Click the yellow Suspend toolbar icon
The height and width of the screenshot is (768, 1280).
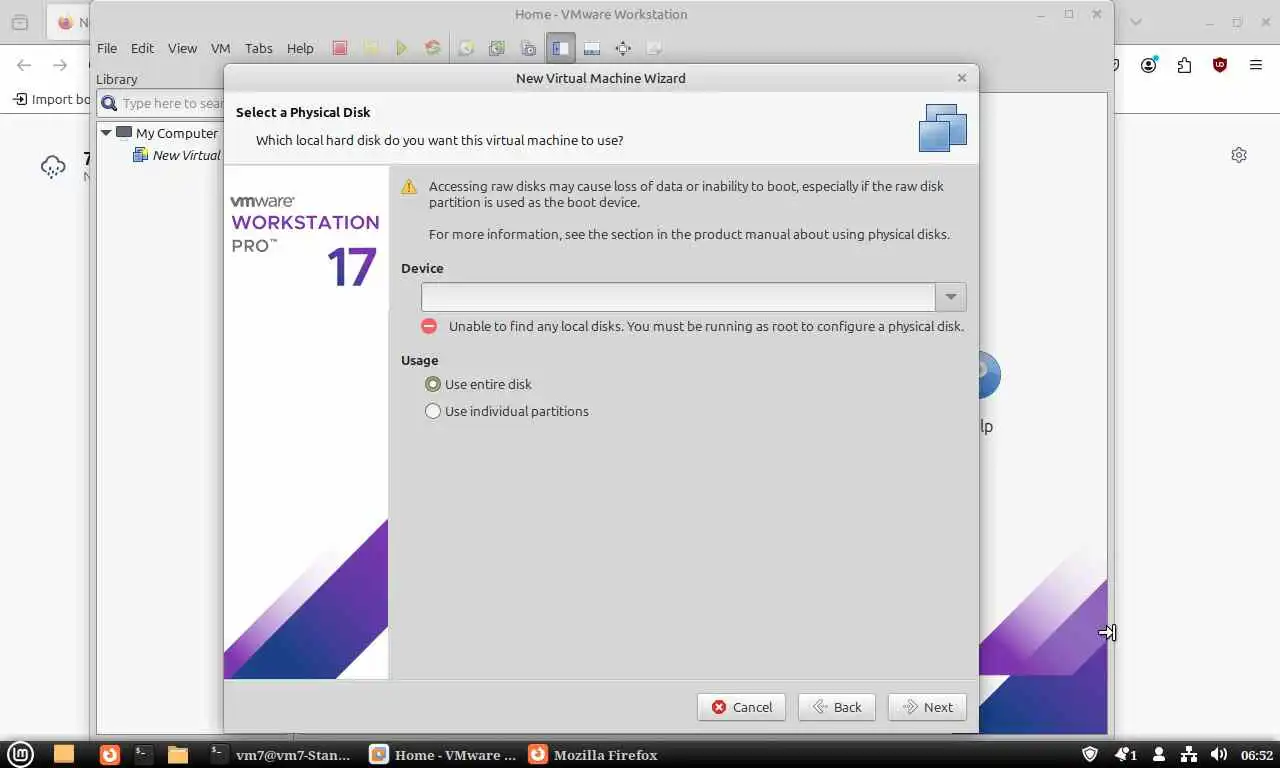tap(371, 48)
